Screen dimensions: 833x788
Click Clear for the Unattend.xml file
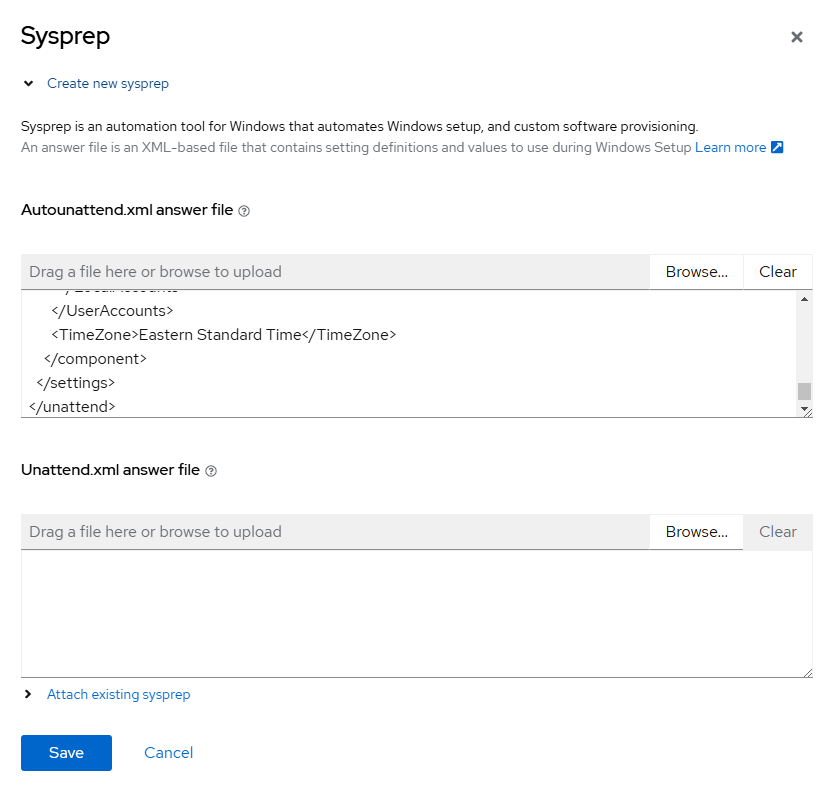(x=778, y=532)
